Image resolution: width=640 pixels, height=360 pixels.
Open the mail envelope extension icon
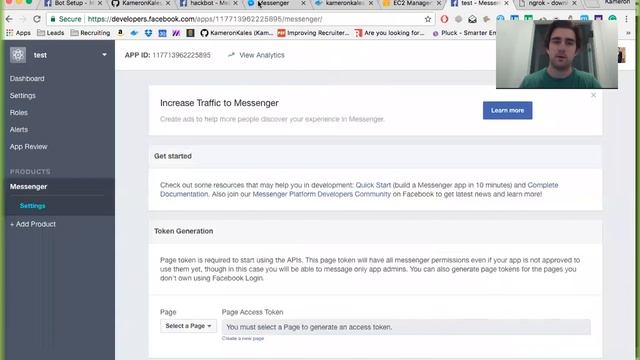click(x=472, y=19)
